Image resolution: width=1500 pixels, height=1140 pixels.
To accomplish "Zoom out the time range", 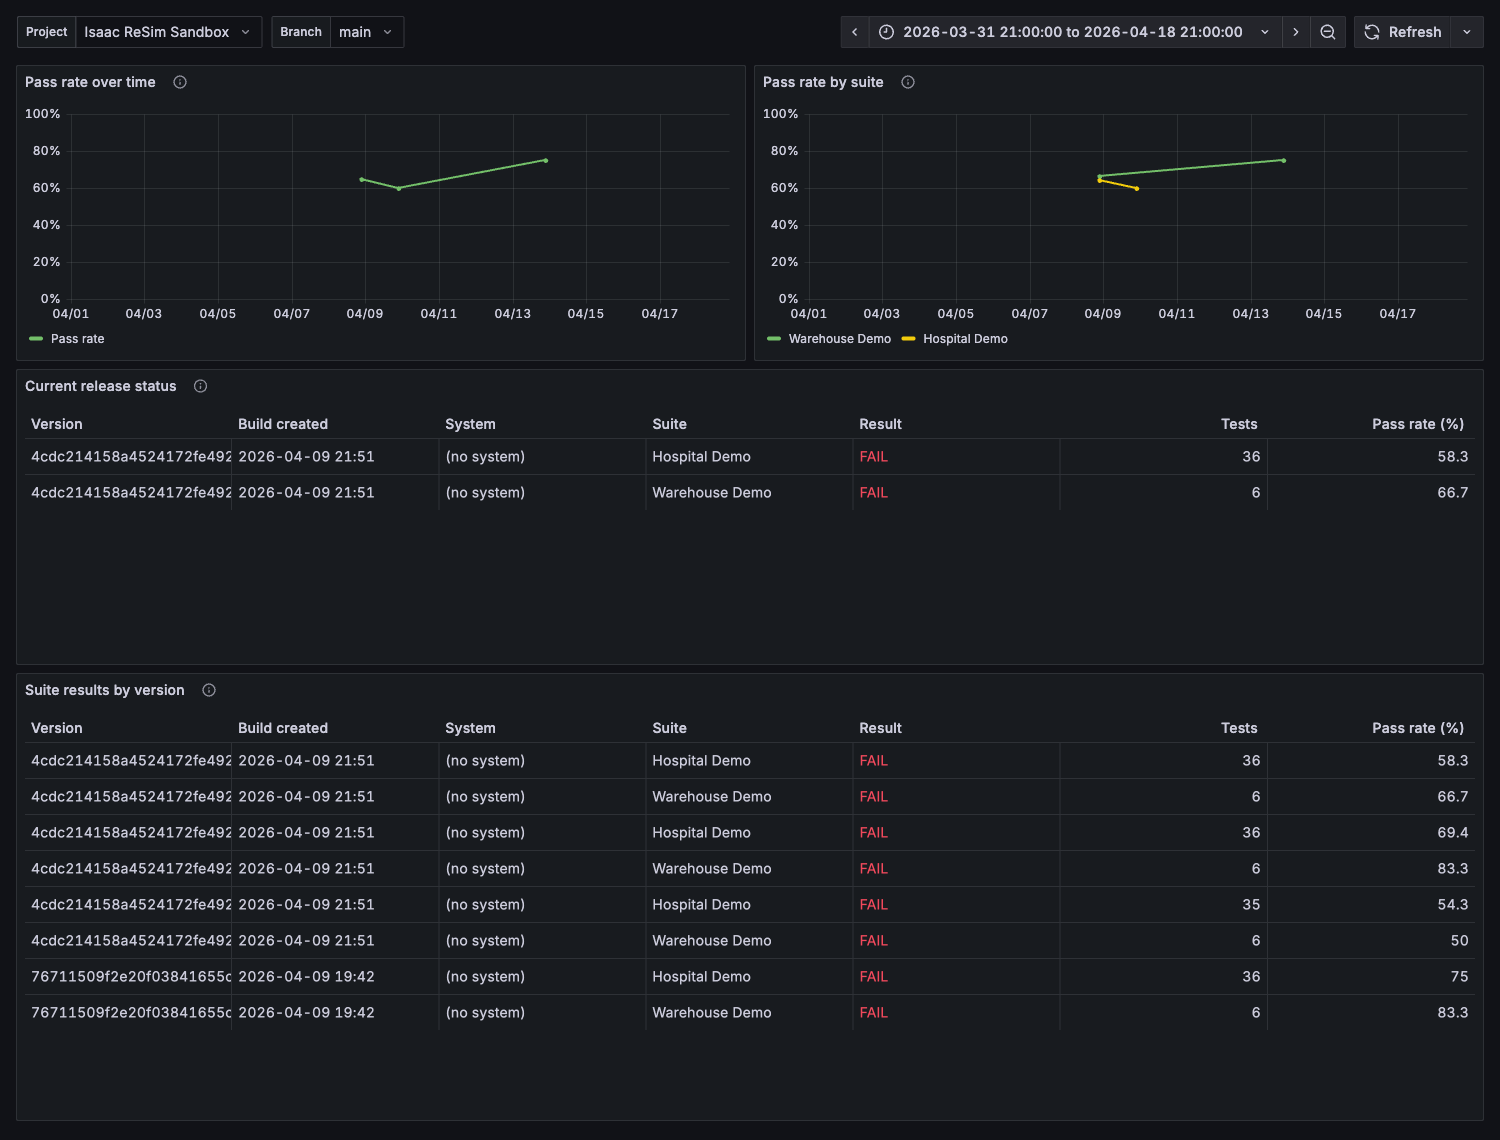I will [x=1328, y=32].
